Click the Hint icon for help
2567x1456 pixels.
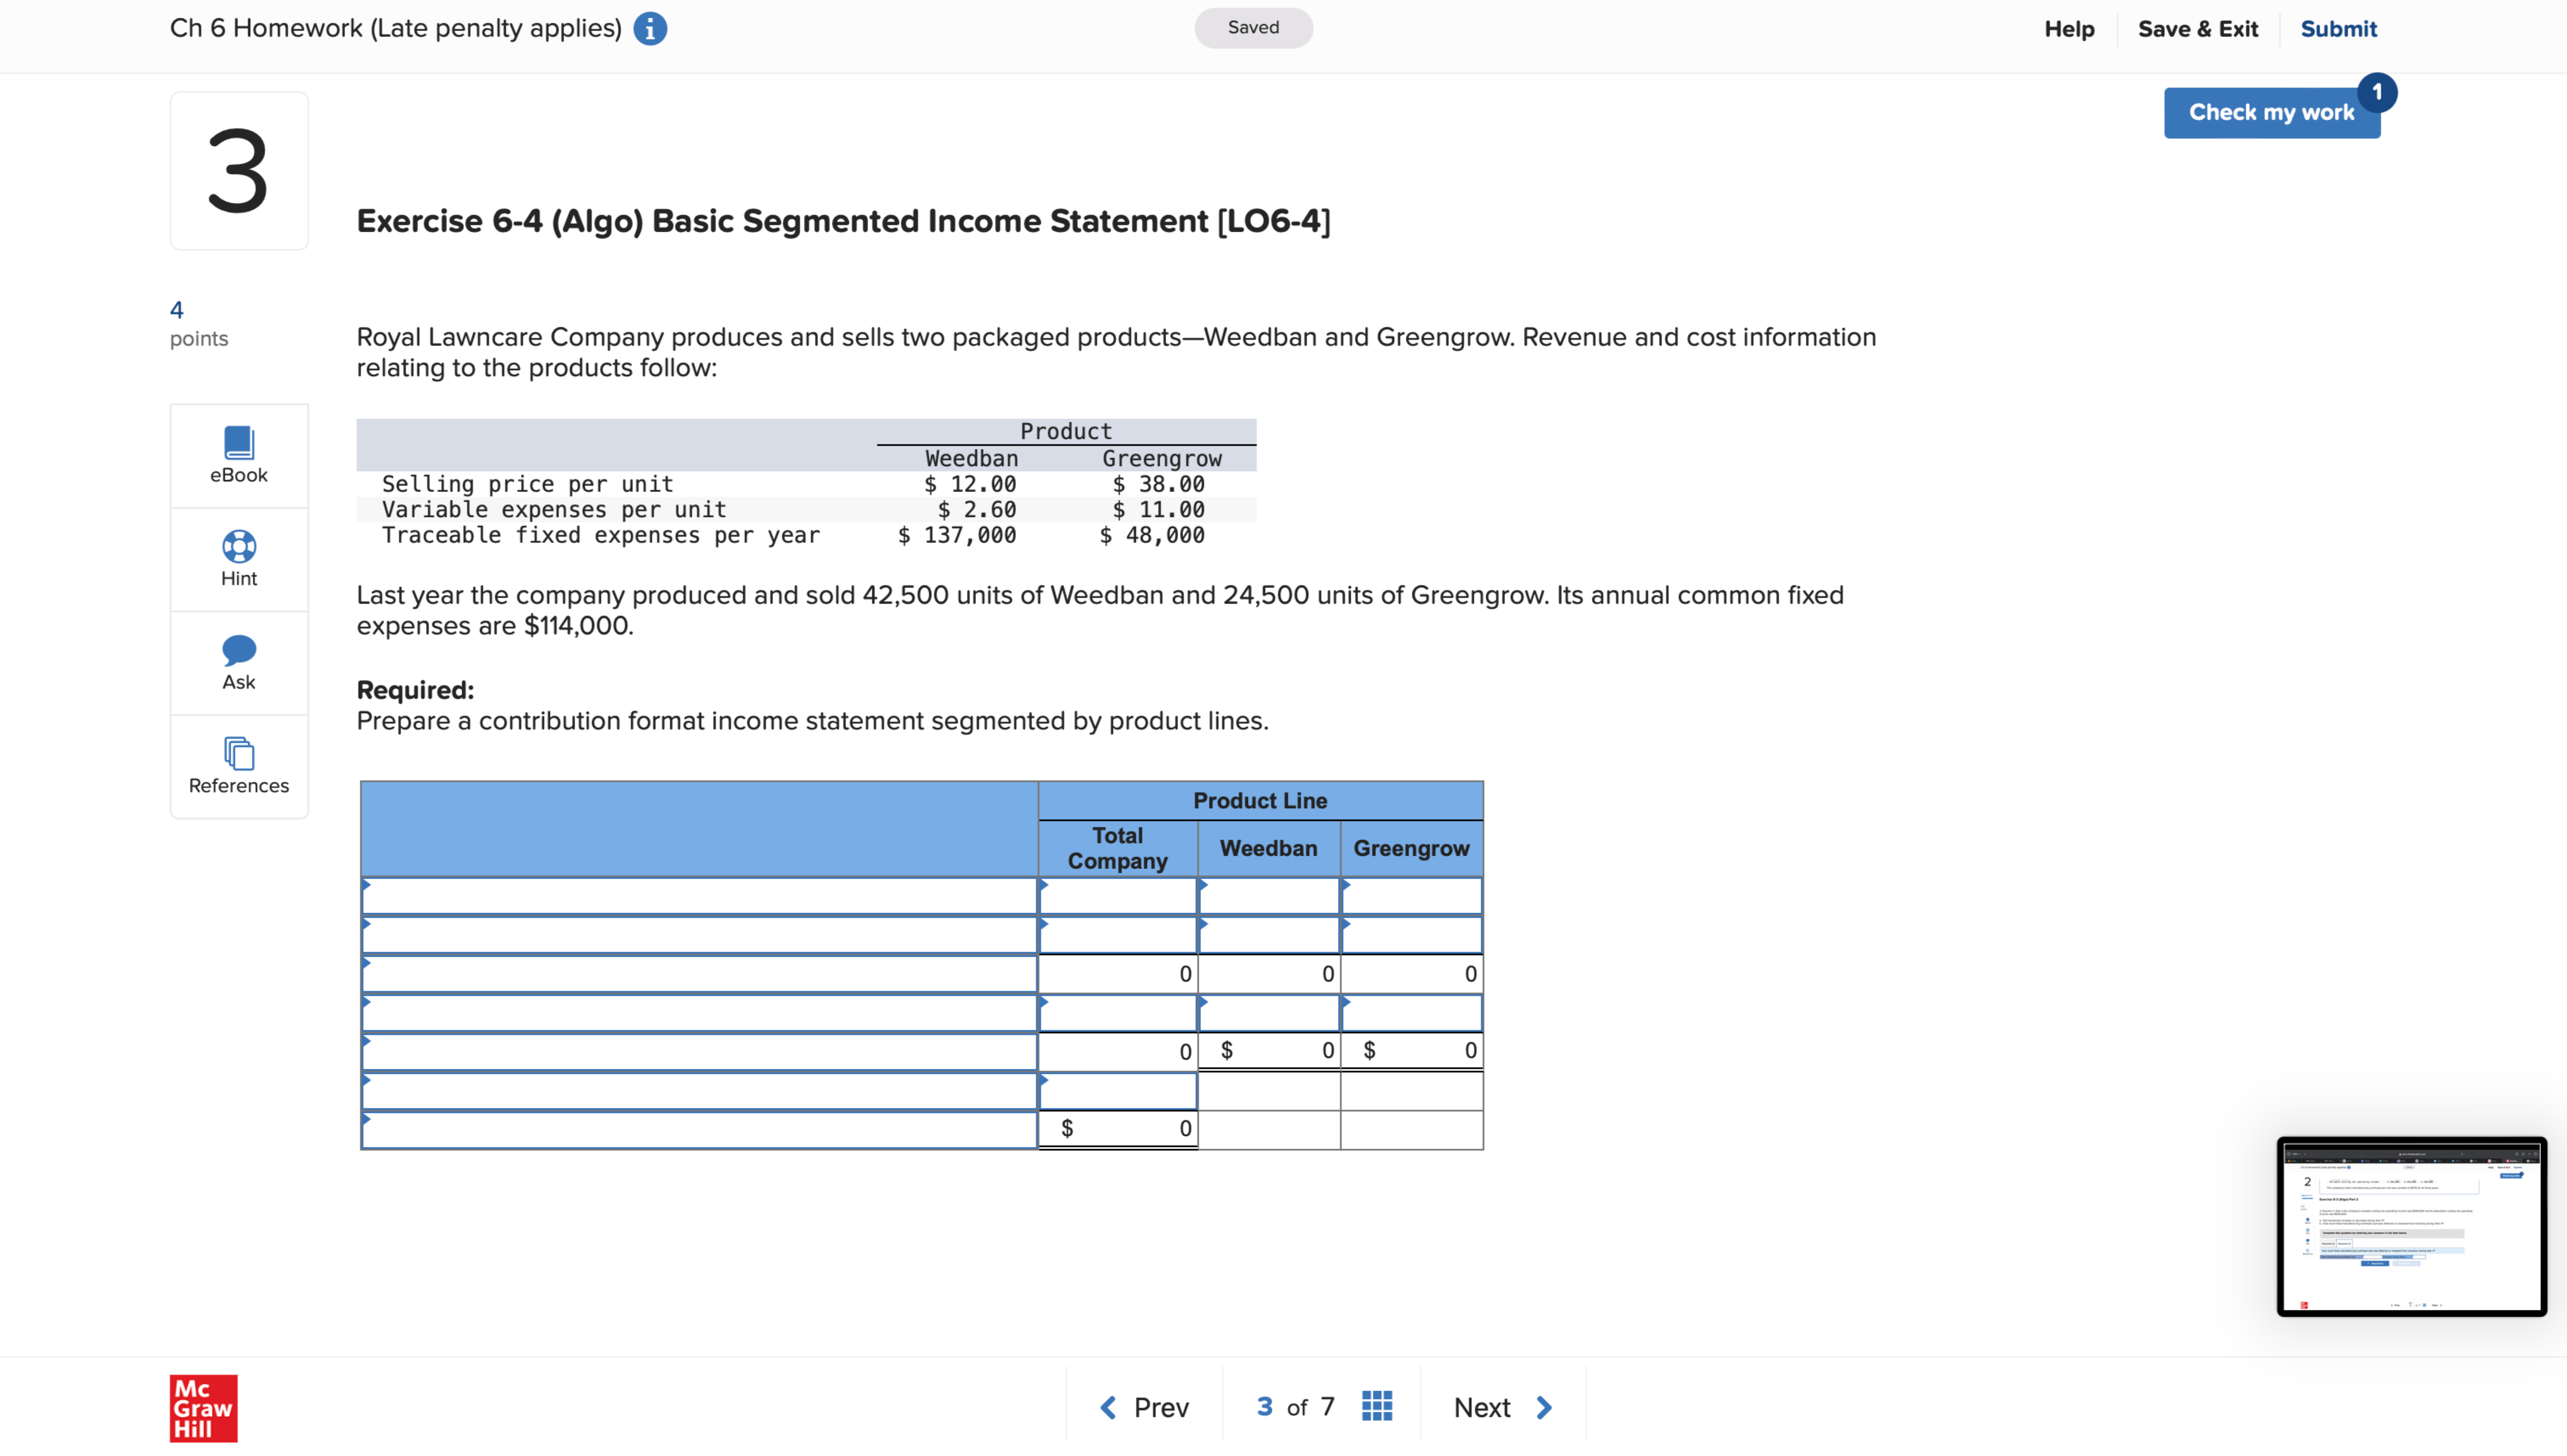coord(238,558)
